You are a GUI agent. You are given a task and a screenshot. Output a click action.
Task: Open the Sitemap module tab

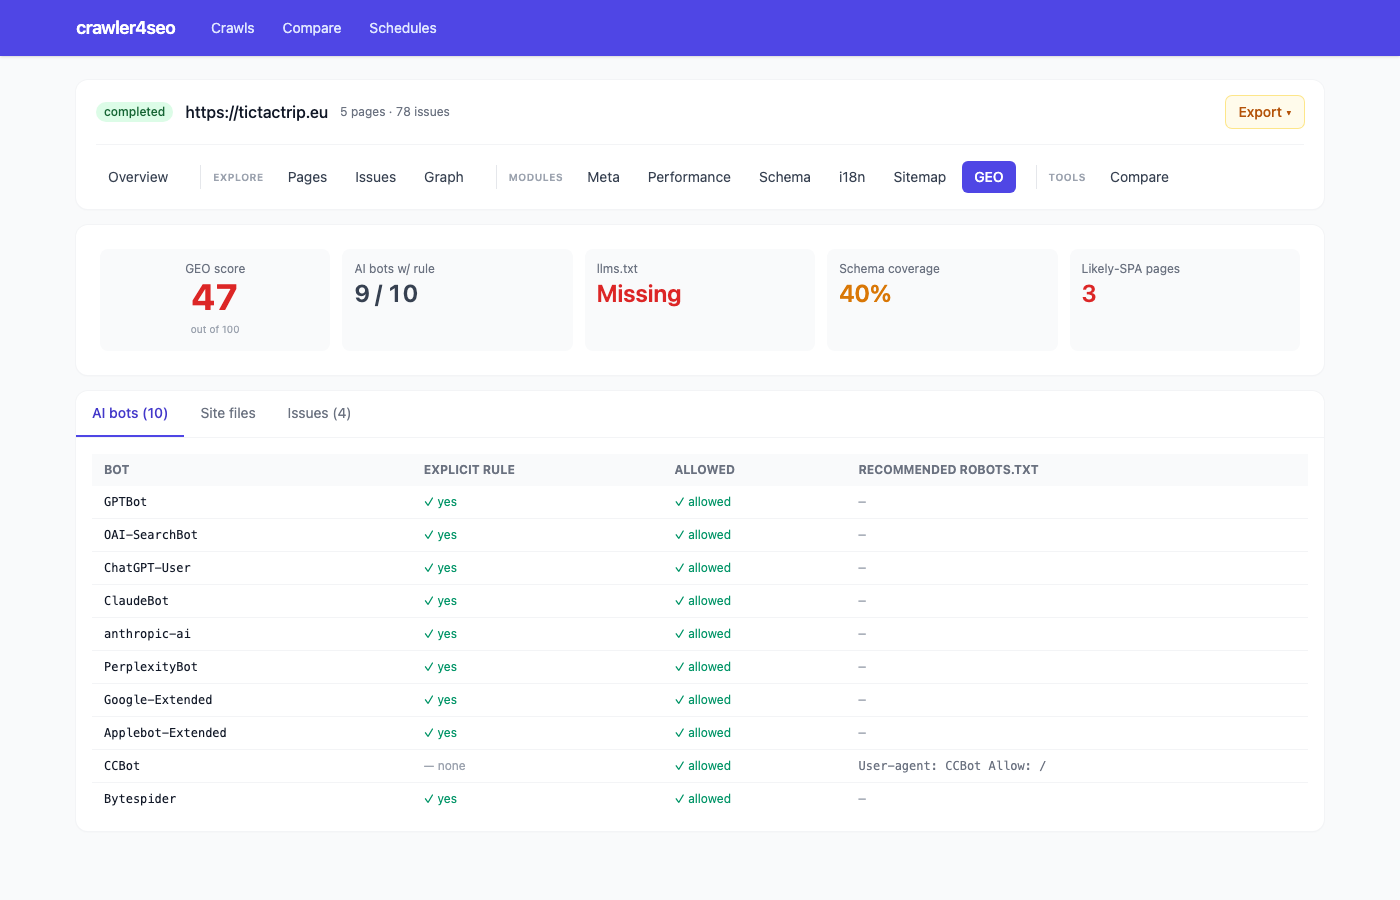[x=919, y=177]
